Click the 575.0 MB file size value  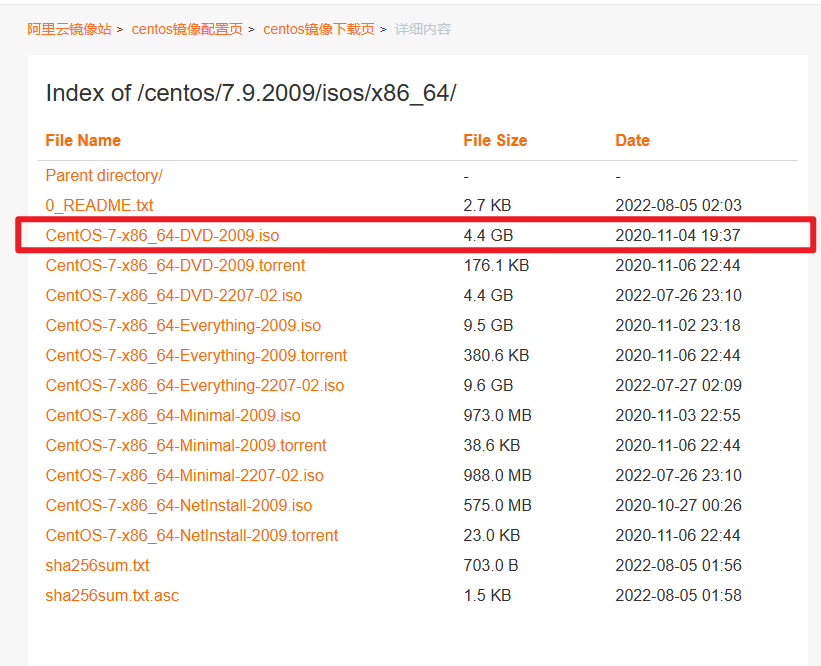point(497,505)
